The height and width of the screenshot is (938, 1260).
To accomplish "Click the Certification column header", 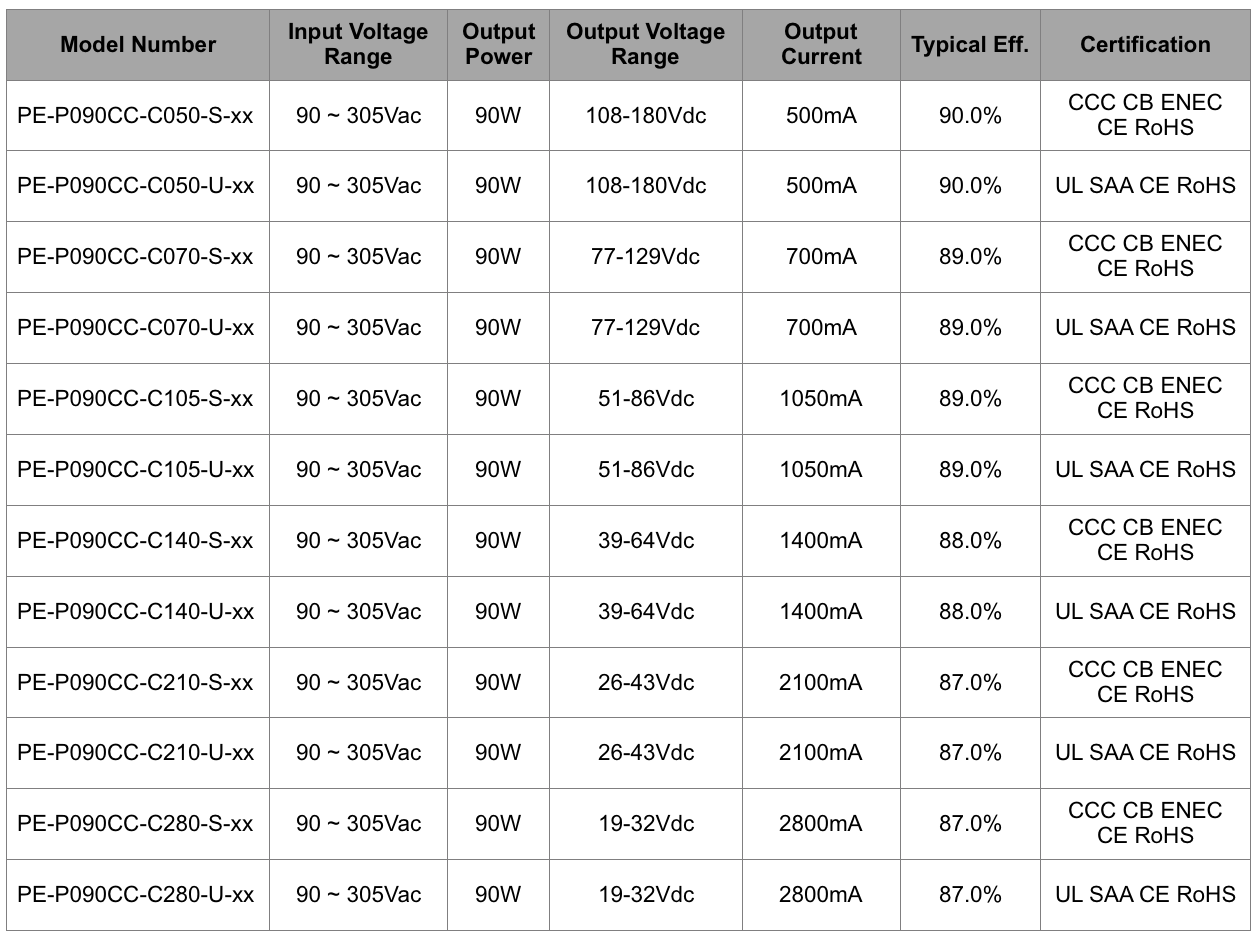I will [1145, 45].
